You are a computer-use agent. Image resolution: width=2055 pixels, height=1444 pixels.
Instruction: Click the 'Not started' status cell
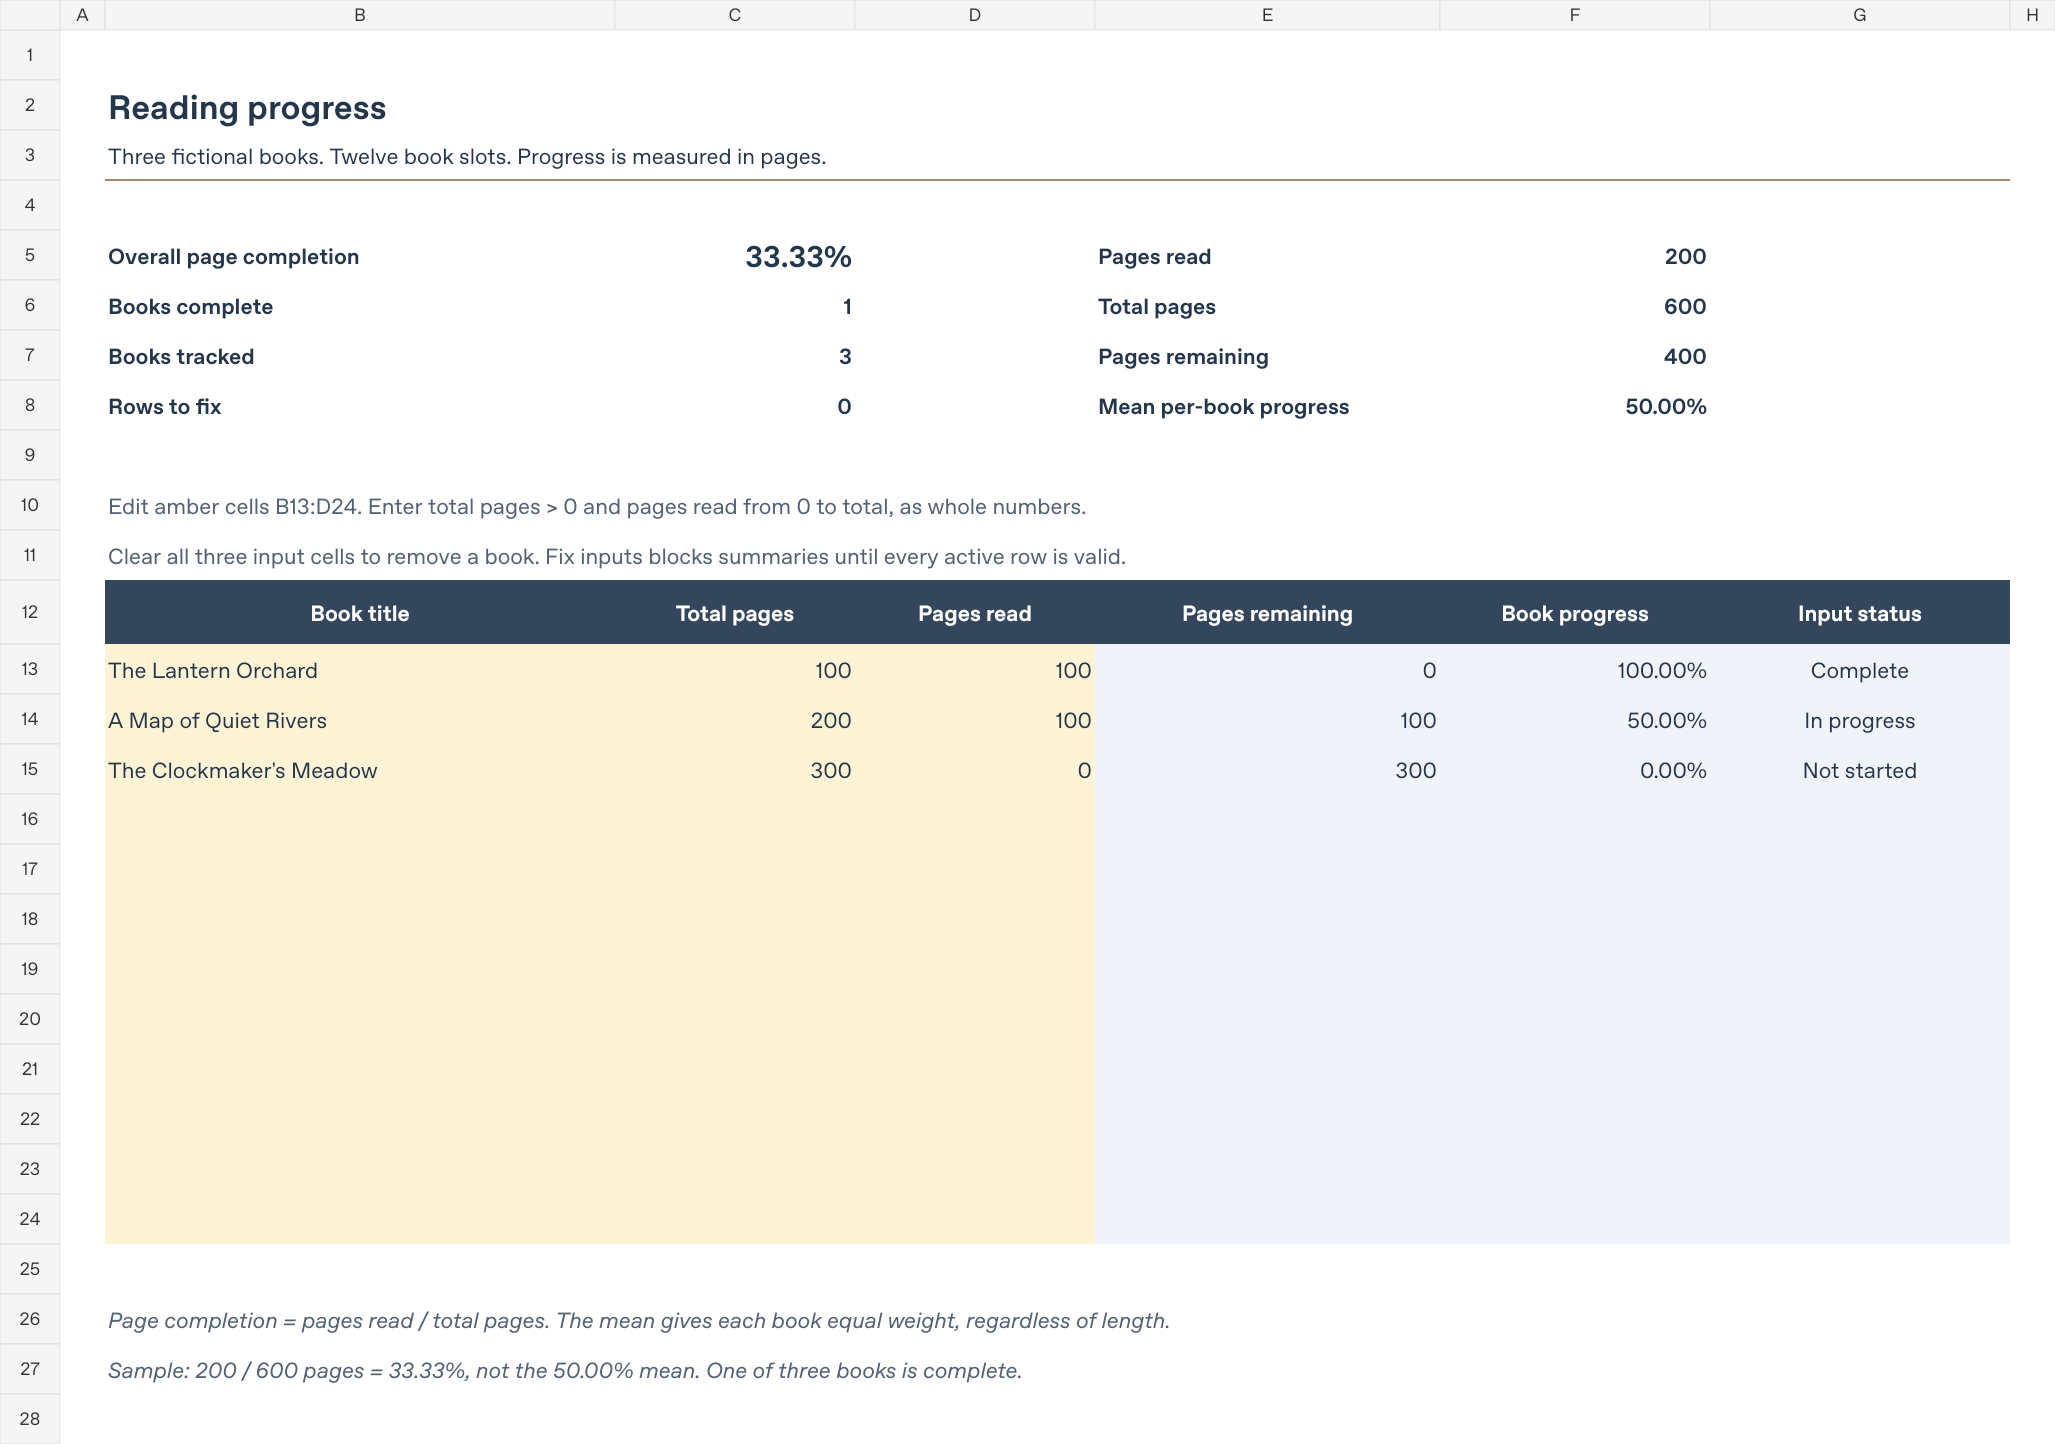[1859, 770]
